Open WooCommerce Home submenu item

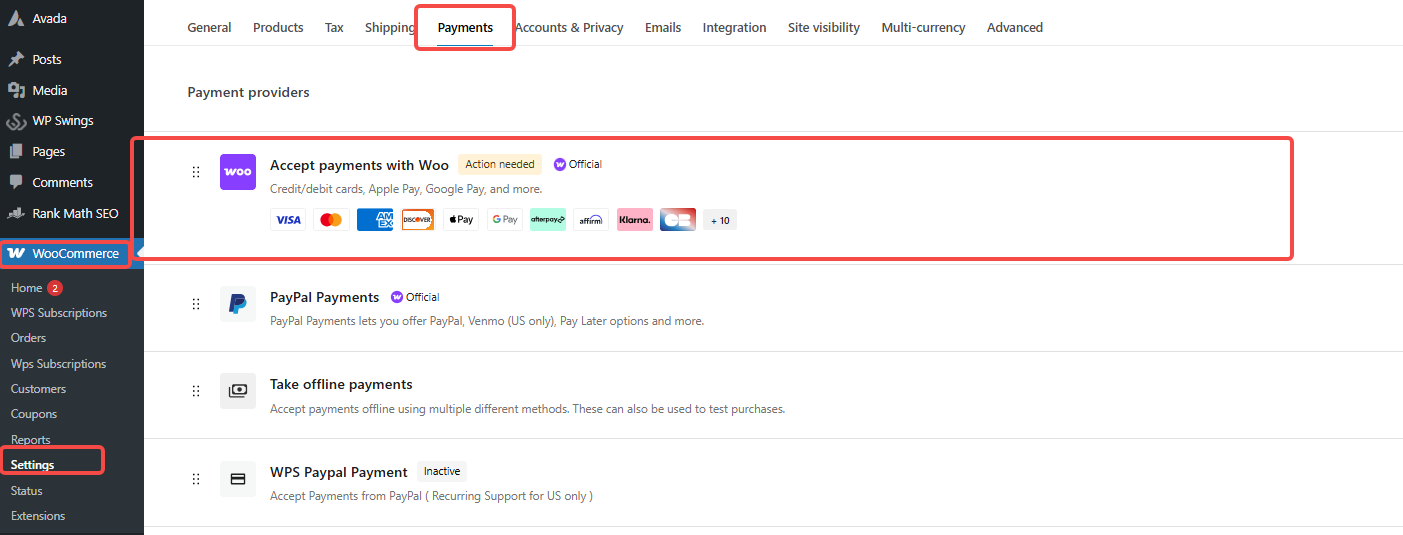(x=26, y=288)
